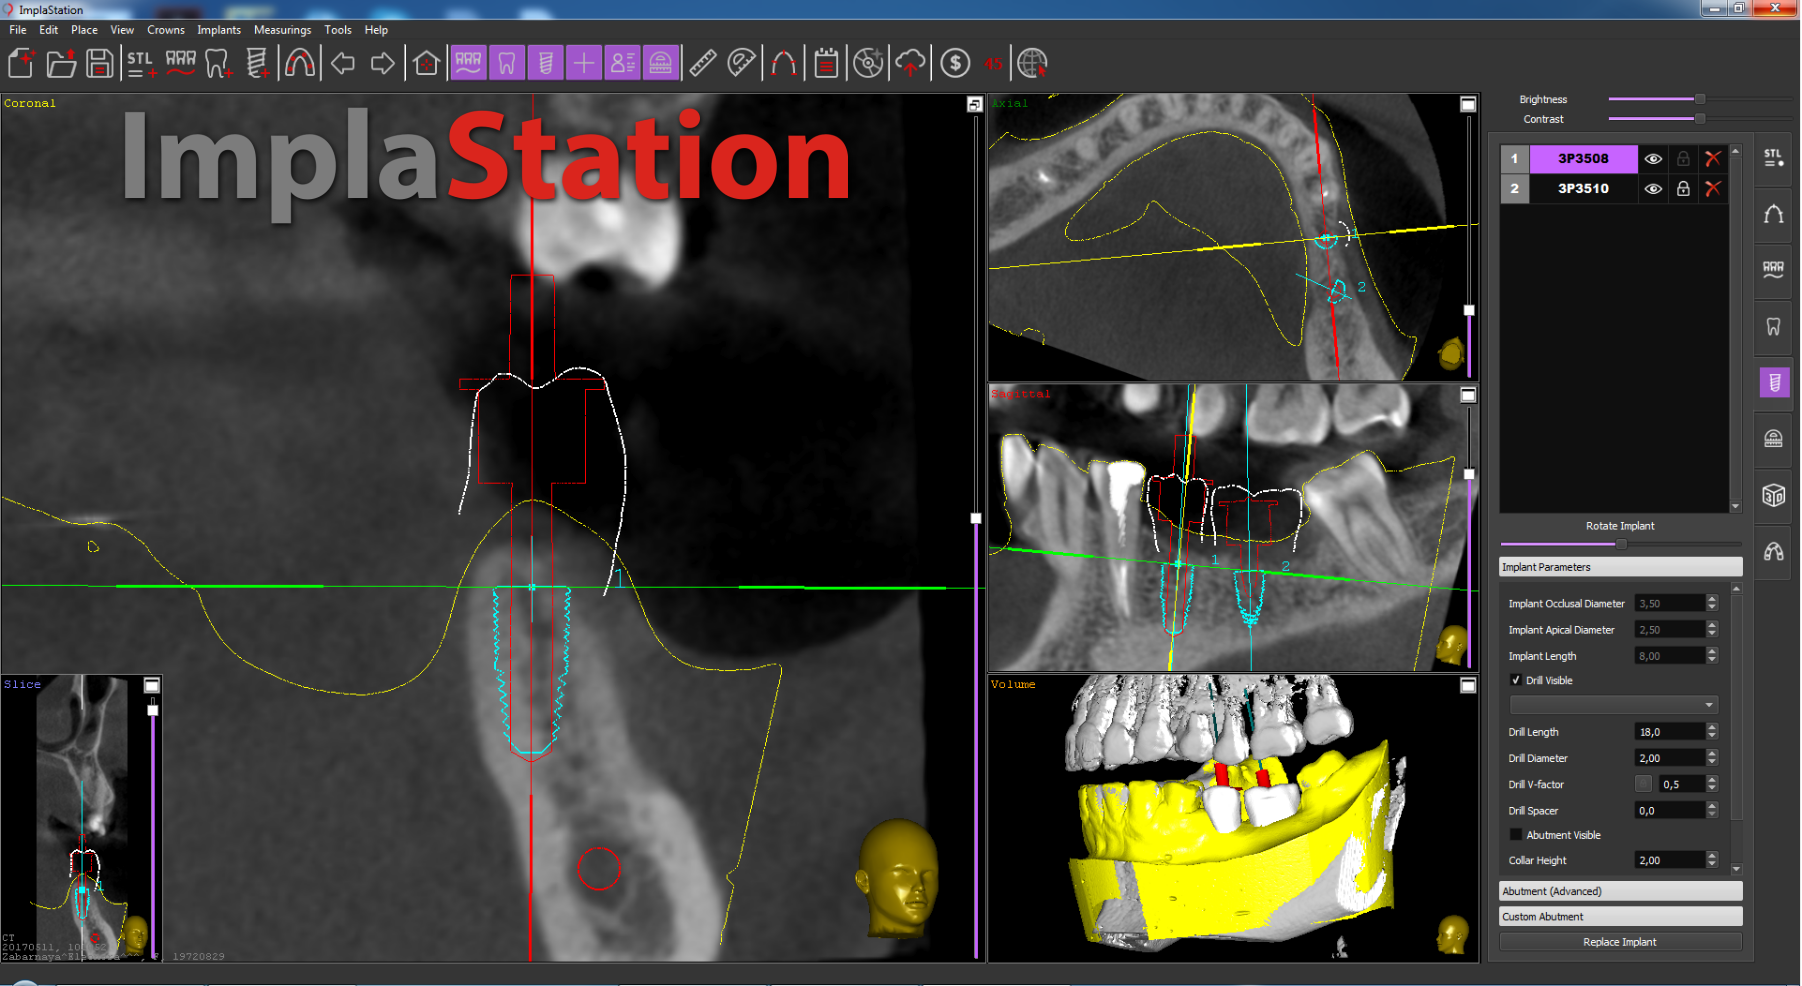Viewport: 1802px width, 986px height.
Task: Open the Edit menu
Action: click(x=48, y=30)
